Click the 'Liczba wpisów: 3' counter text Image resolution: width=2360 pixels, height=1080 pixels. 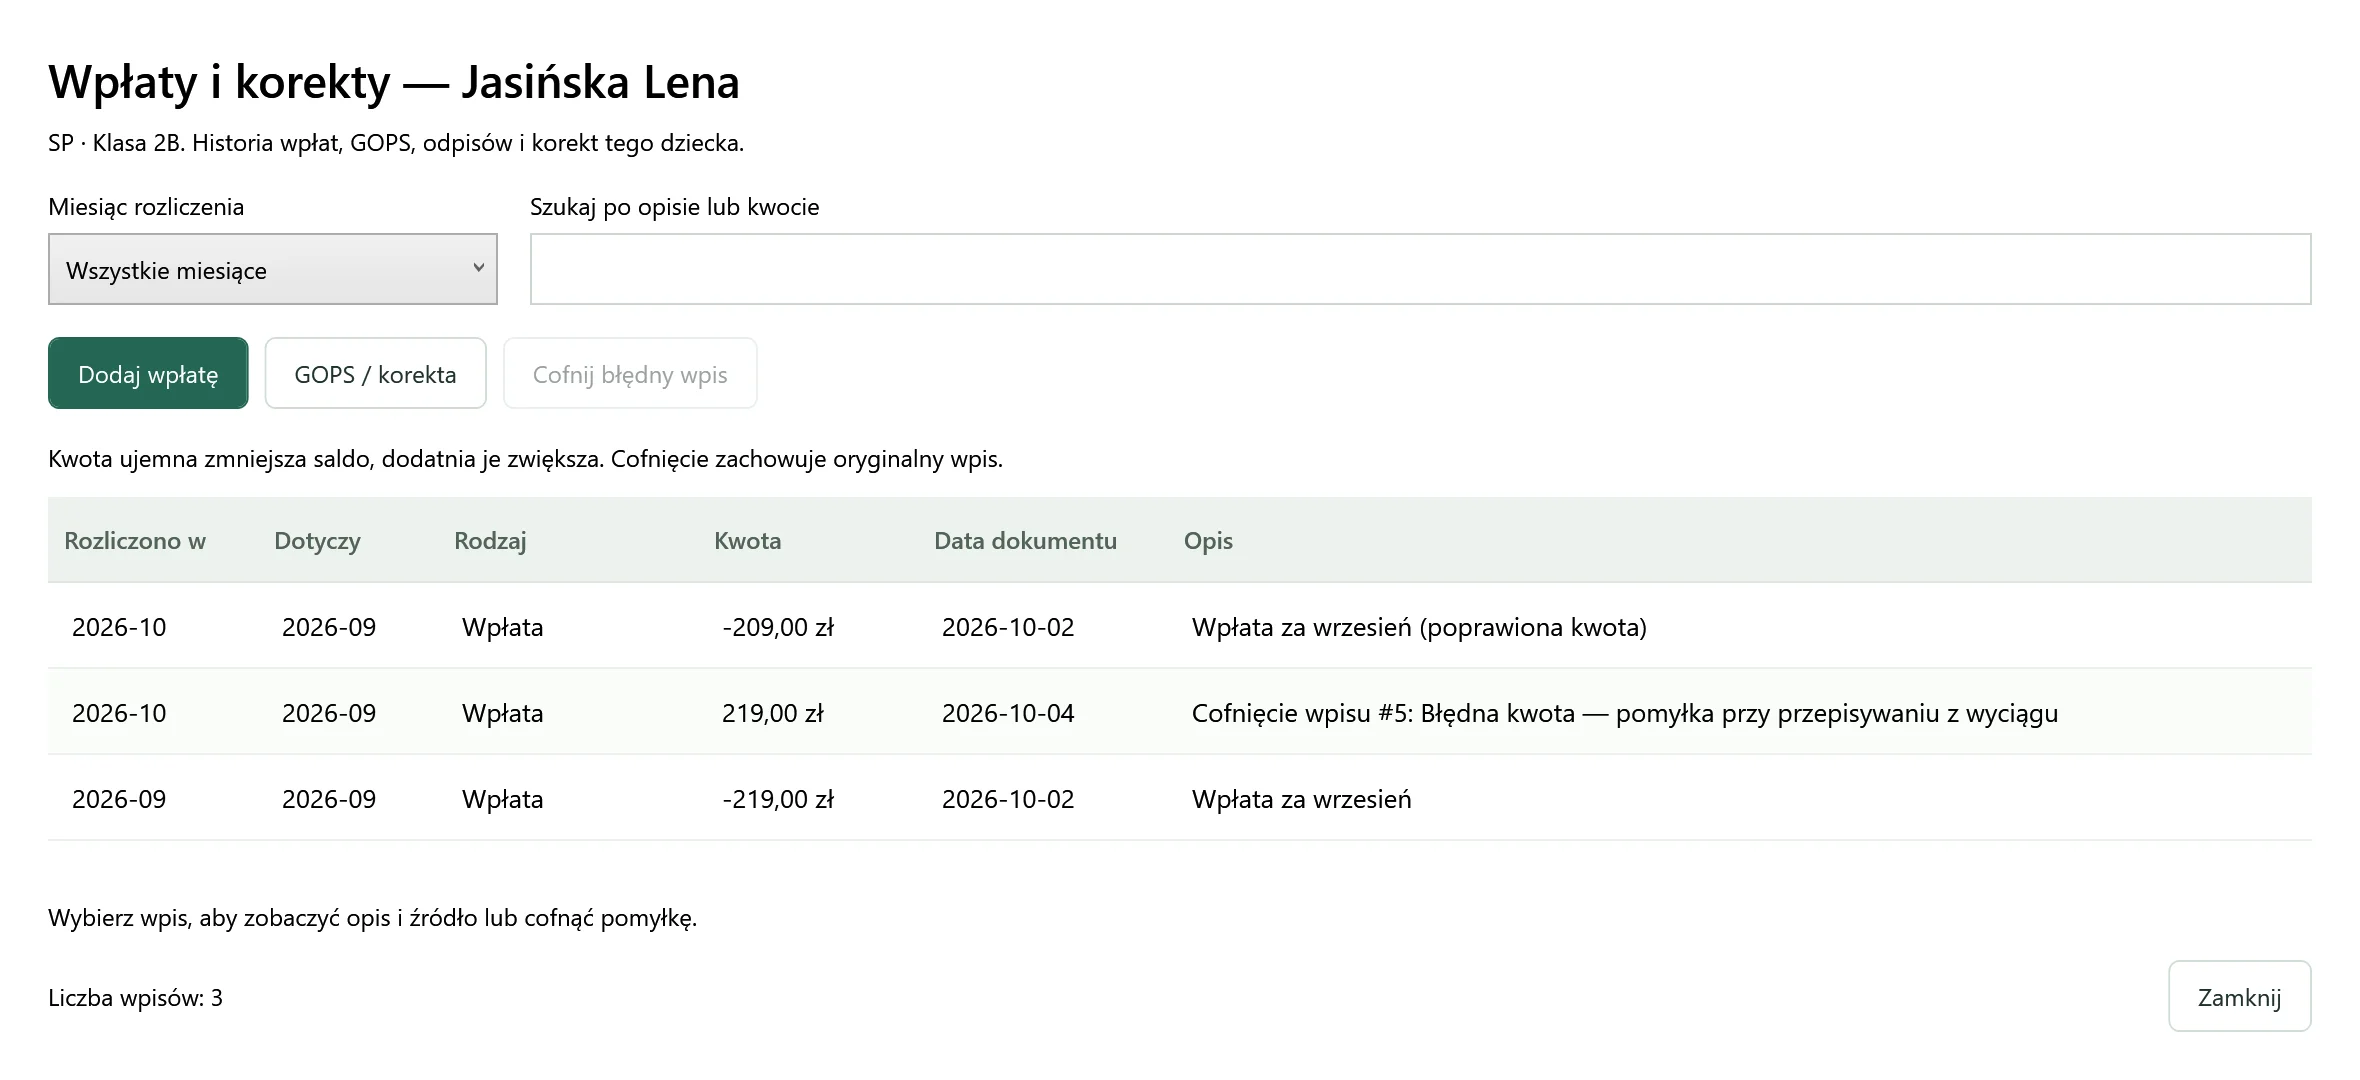pos(135,998)
